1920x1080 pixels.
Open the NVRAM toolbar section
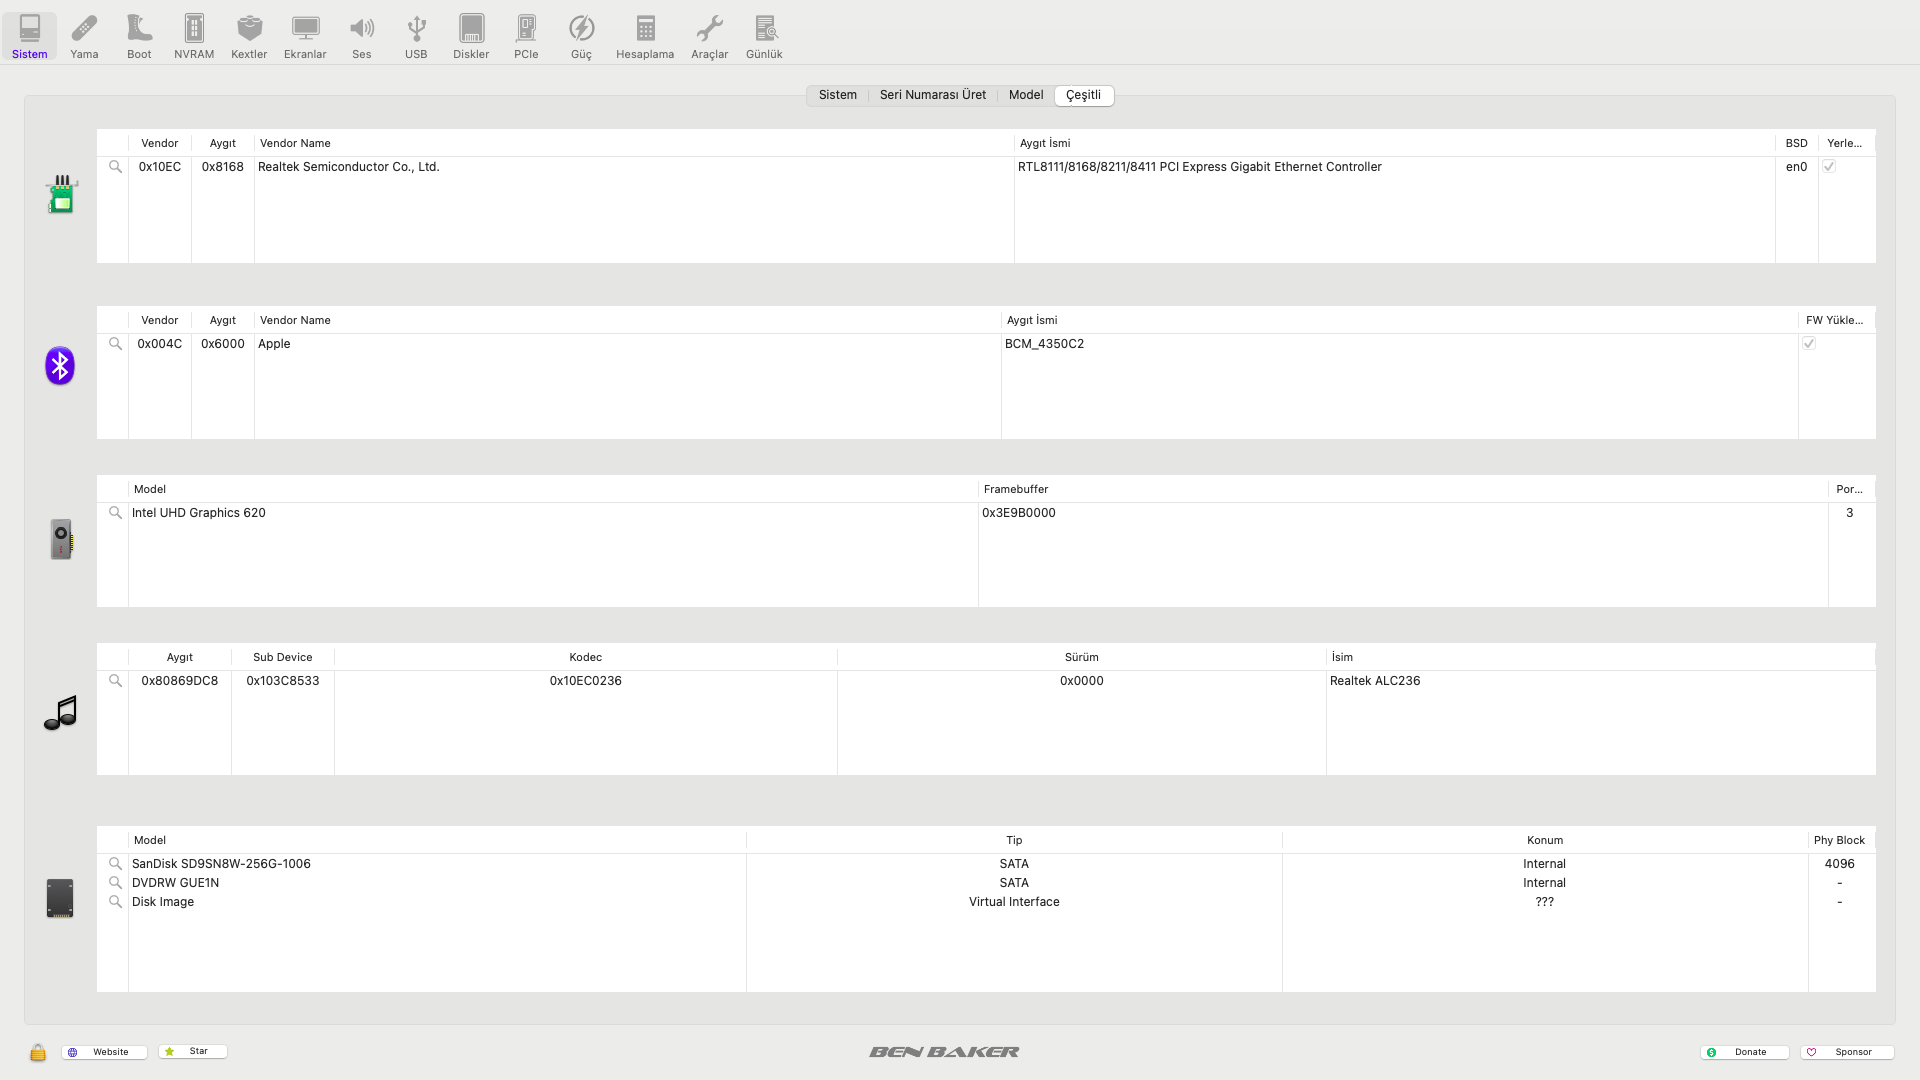tap(194, 37)
